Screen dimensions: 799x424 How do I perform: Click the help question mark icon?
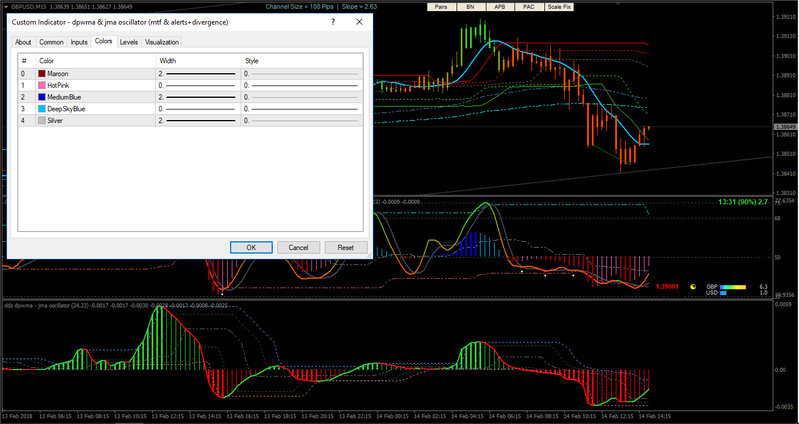click(x=331, y=21)
